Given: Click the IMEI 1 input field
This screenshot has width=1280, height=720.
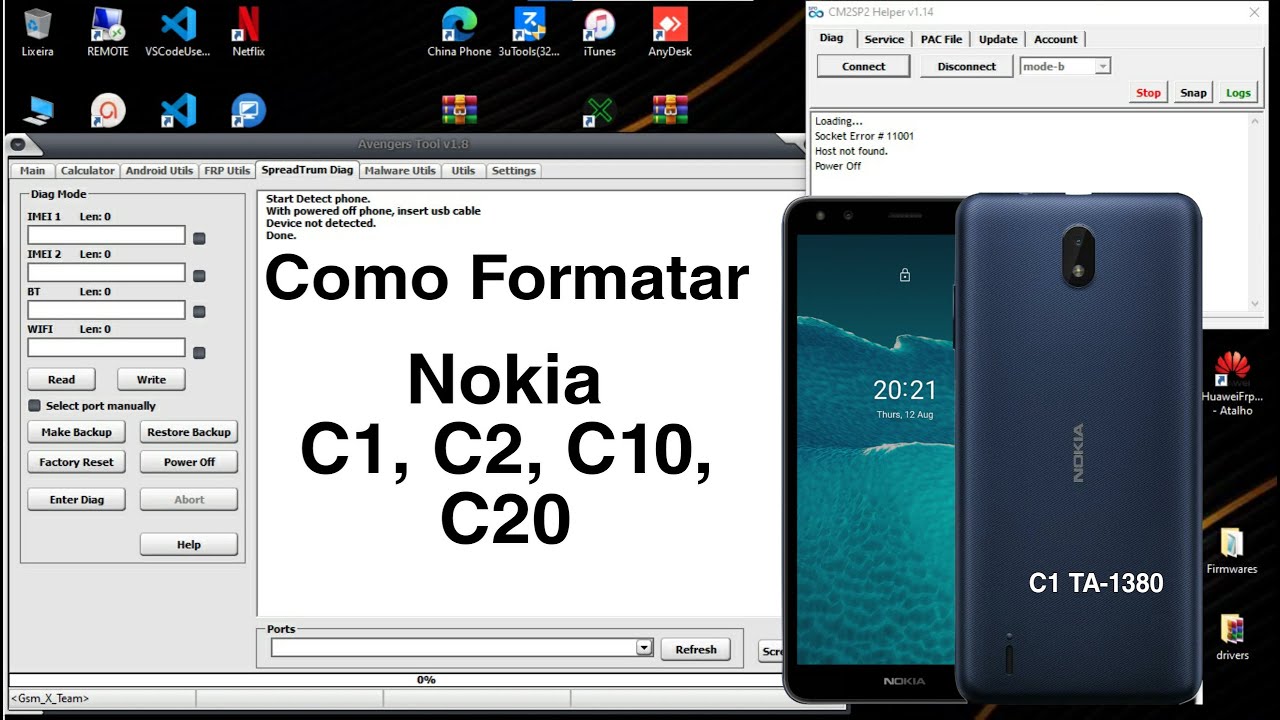Looking at the screenshot, I should [x=106, y=235].
